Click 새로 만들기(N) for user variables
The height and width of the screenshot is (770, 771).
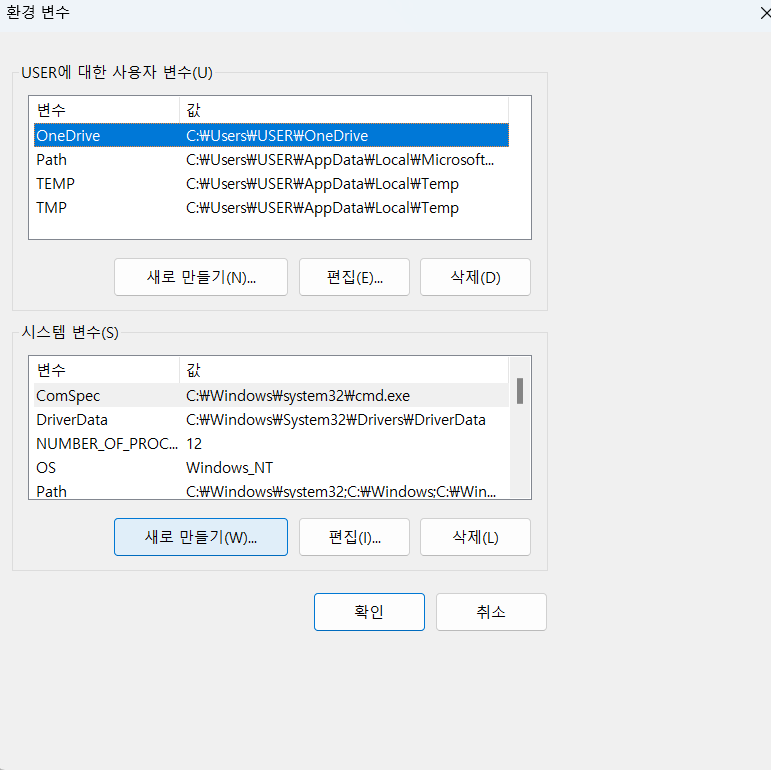click(x=201, y=277)
